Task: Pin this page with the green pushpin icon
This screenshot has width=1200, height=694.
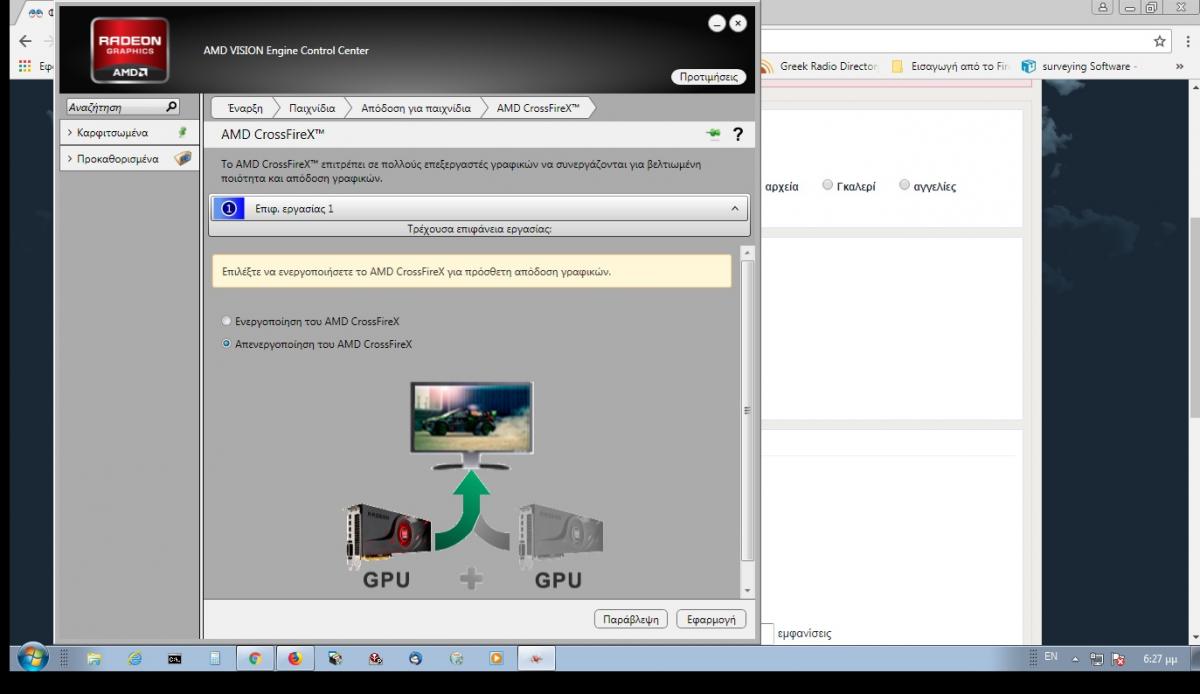Action: pos(713,134)
